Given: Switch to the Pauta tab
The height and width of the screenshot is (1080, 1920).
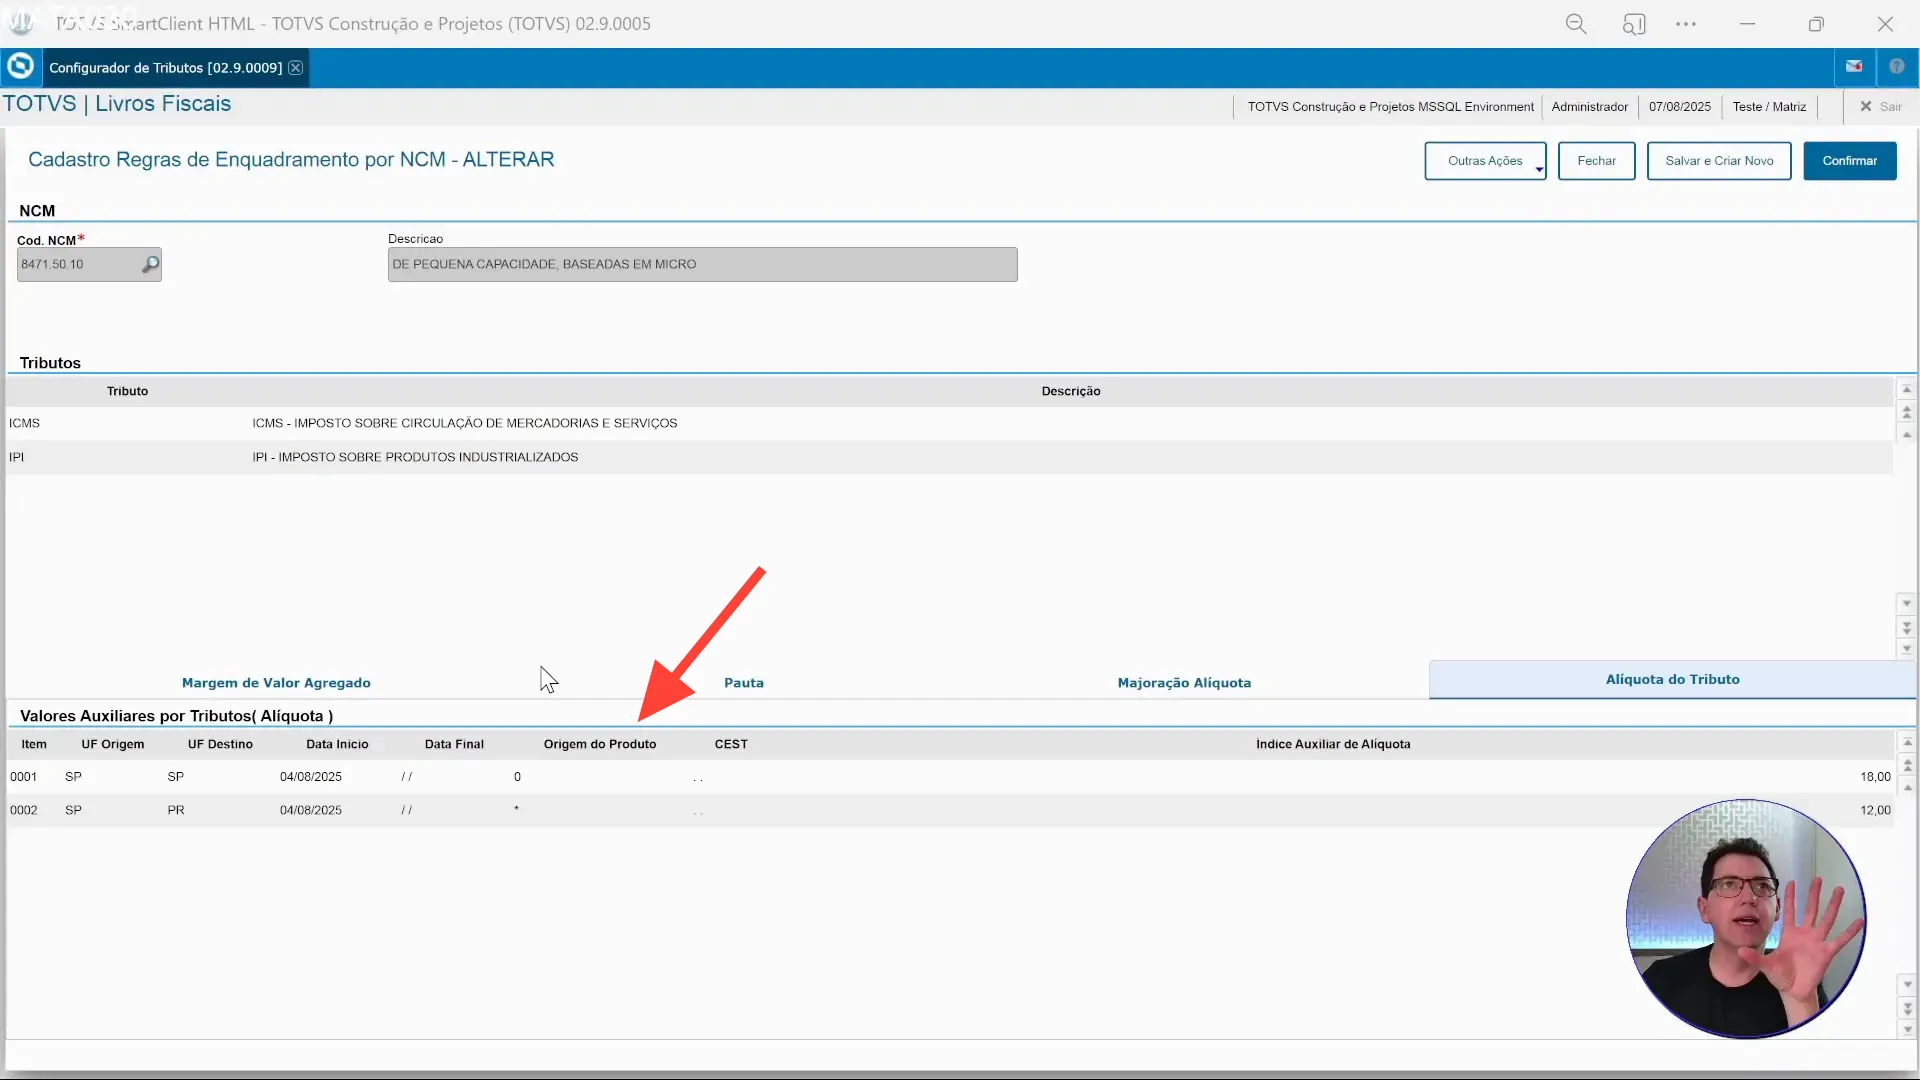Looking at the screenshot, I should [744, 683].
